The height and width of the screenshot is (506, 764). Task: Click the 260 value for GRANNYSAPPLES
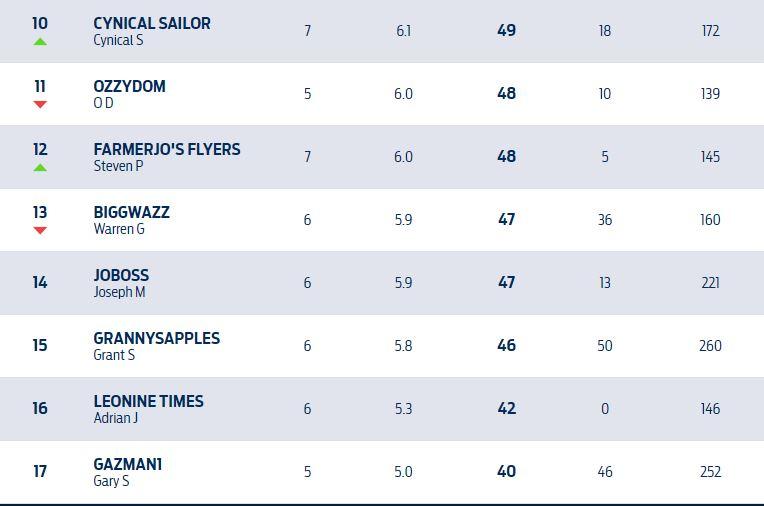click(710, 346)
